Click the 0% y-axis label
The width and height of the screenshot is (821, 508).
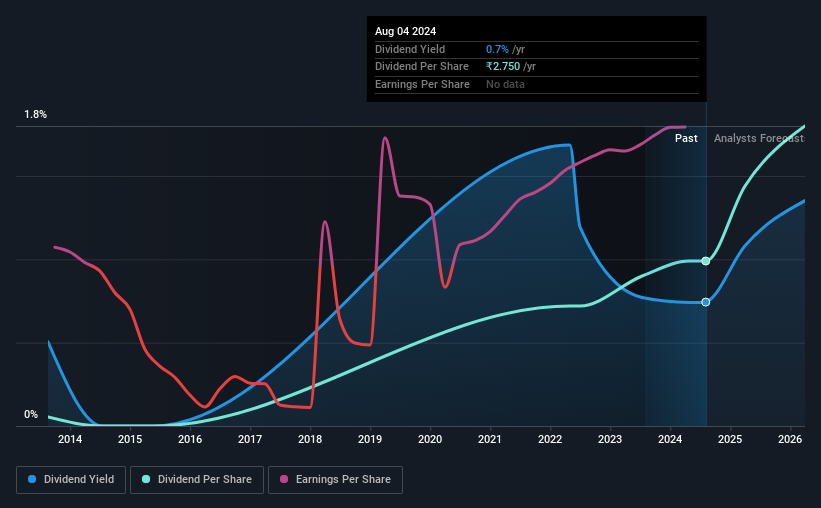click(x=31, y=415)
